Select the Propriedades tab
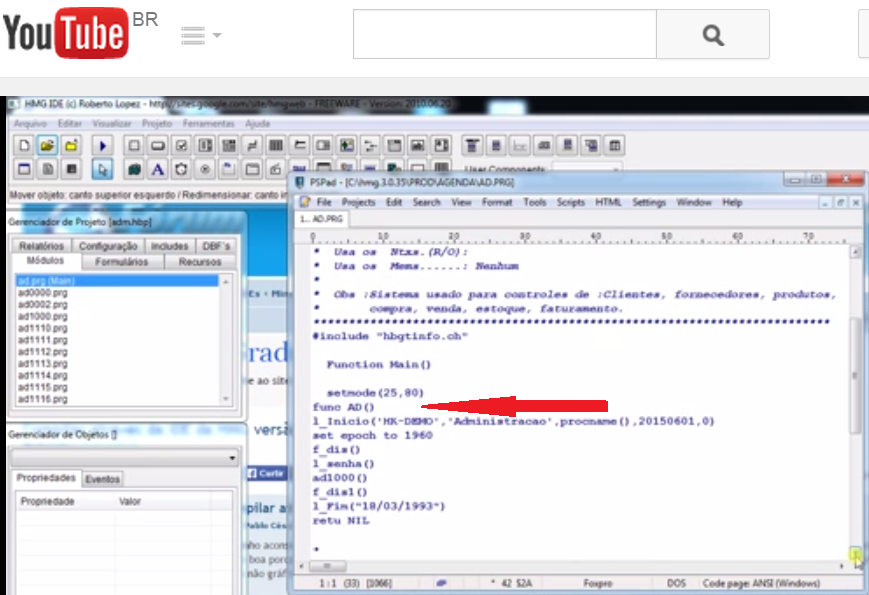The image size is (869, 595). (x=46, y=478)
